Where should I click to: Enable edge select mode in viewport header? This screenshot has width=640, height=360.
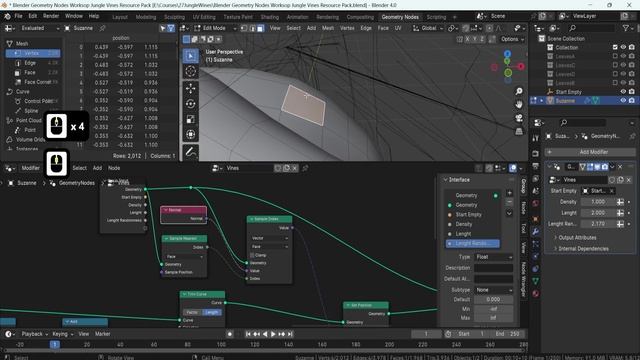point(252,28)
